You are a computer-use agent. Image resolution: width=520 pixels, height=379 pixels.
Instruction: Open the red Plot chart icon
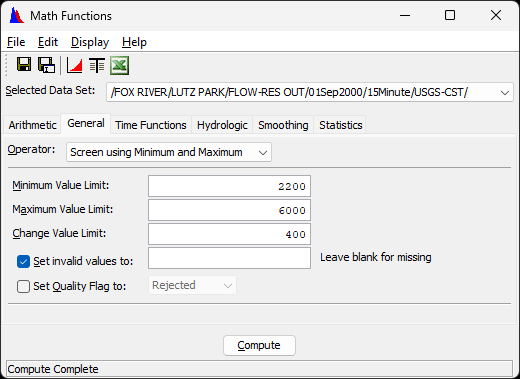[x=75, y=65]
